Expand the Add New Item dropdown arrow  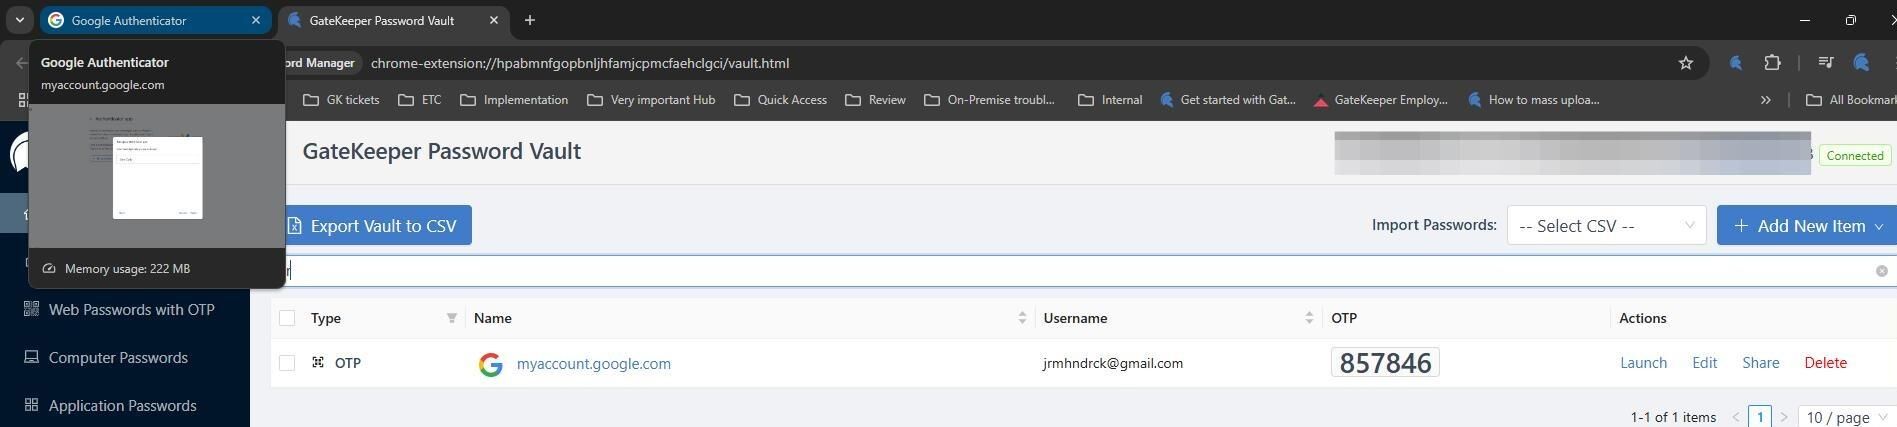[1879, 226]
